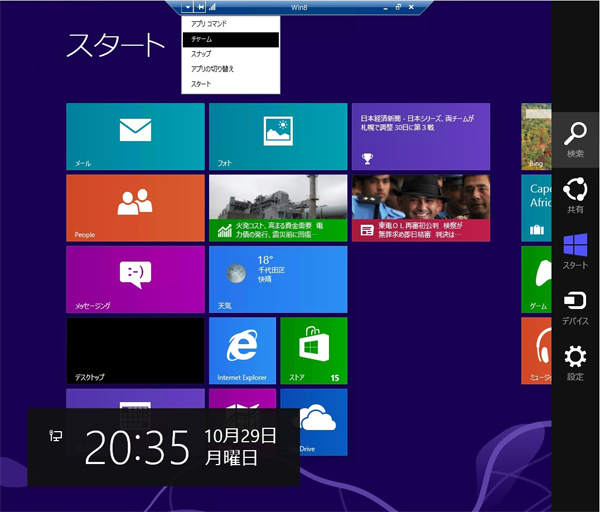Open the finance tile with 火発コスト headline
Screen dimensions: 600x512
(278, 208)
